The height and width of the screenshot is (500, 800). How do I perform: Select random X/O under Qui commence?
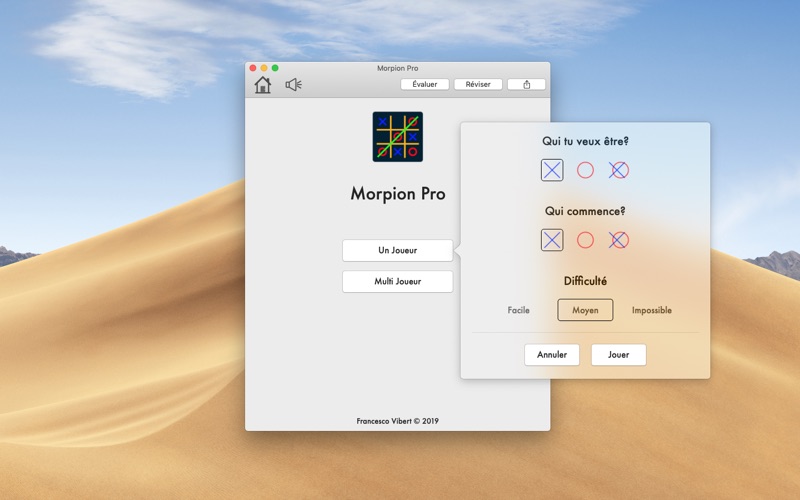(x=619, y=240)
